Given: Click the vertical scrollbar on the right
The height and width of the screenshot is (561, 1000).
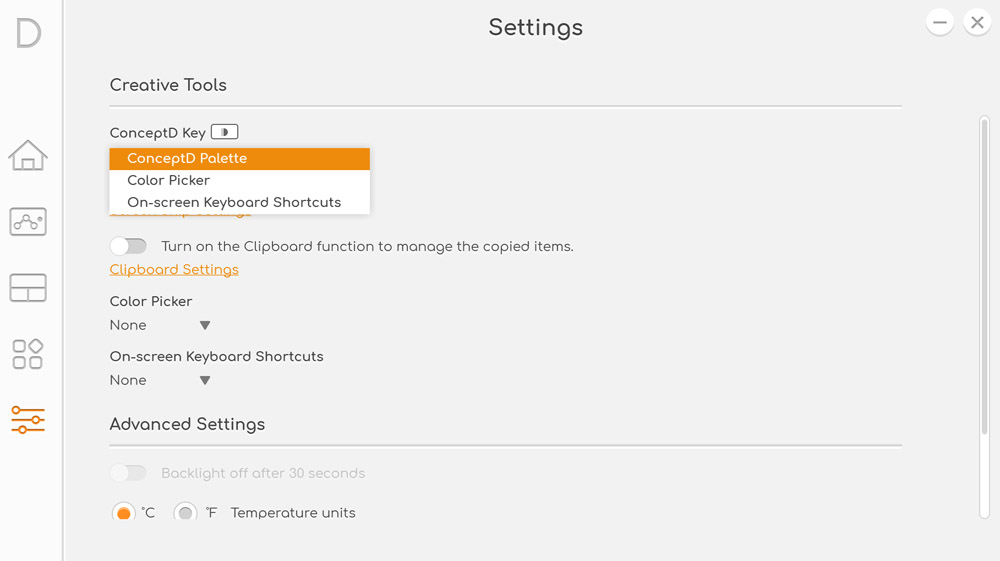Looking at the screenshot, I should [985, 317].
